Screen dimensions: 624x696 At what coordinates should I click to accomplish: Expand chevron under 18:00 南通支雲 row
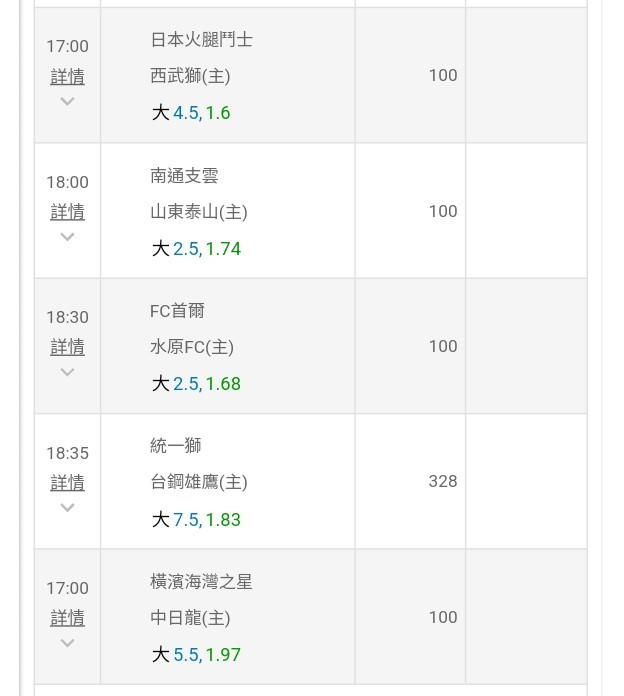click(67, 237)
